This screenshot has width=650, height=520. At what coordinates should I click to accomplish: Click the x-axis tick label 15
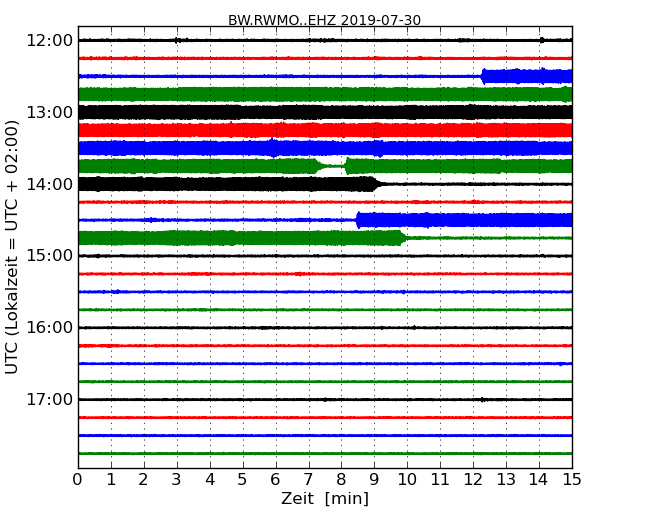pos(572,480)
